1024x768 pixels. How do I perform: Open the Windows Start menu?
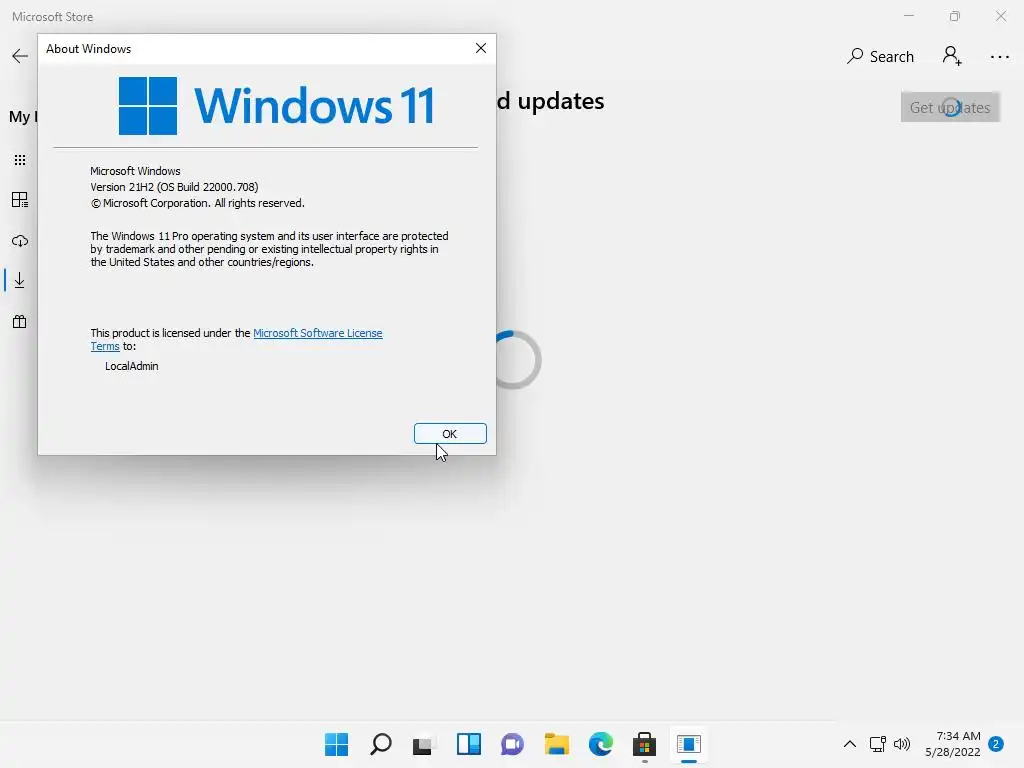(x=336, y=744)
